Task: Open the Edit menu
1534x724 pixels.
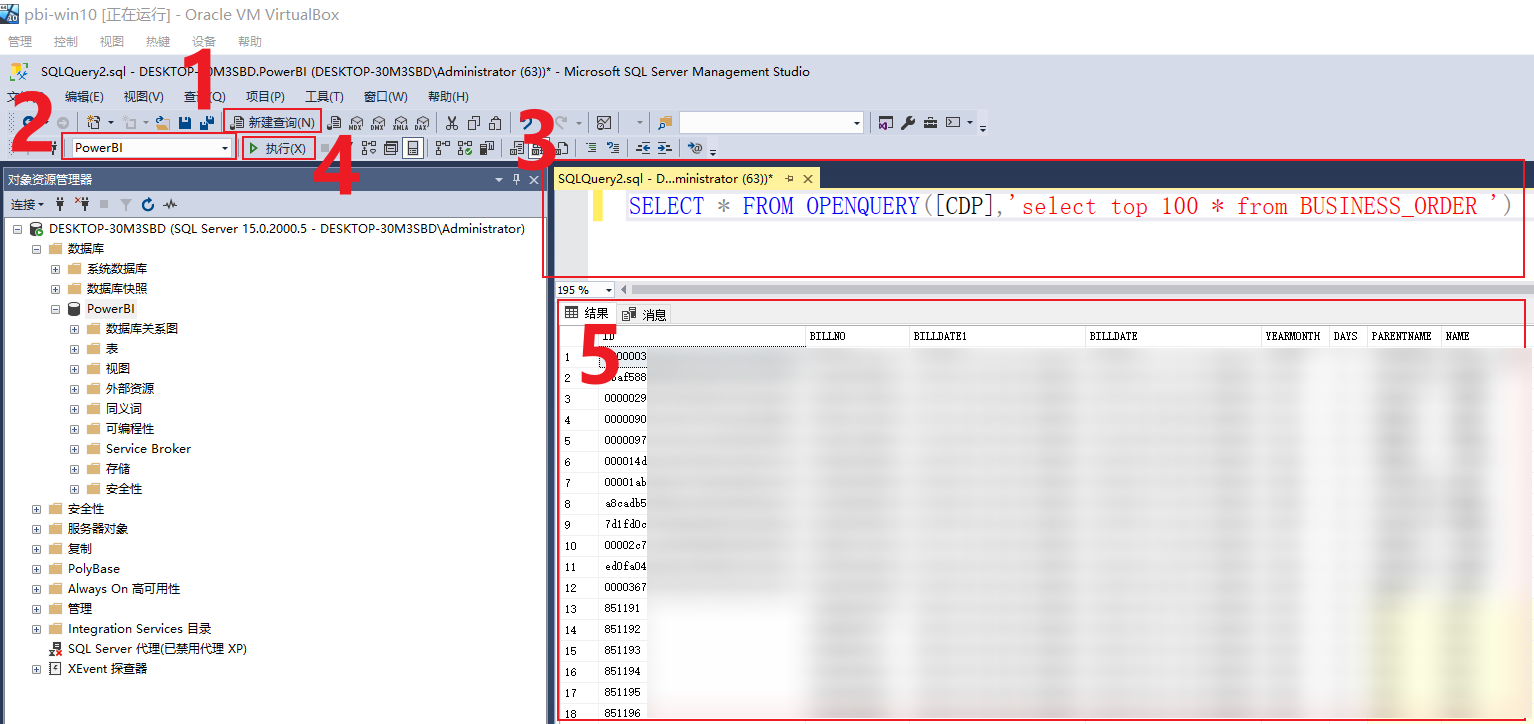Action: [84, 97]
